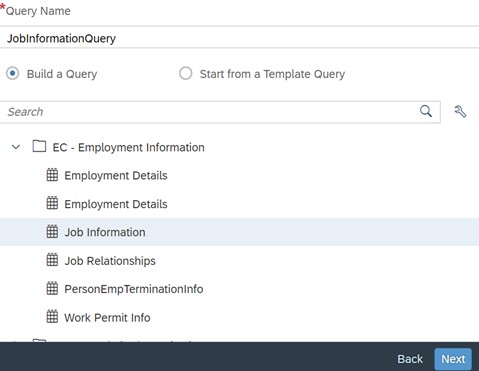Viewport: 479px width, 371px height.
Task: Click the table icon beside PersonEmpTerminationInfo
Action: 52,288
